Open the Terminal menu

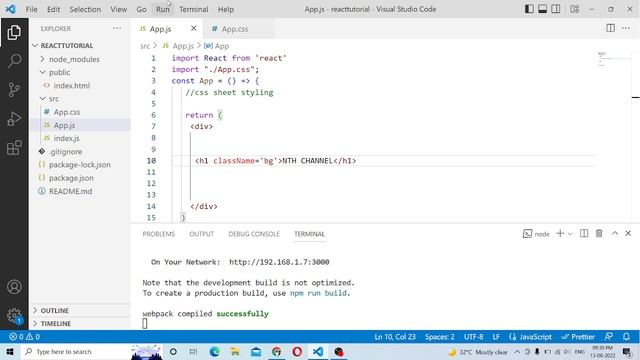pos(193,9)
